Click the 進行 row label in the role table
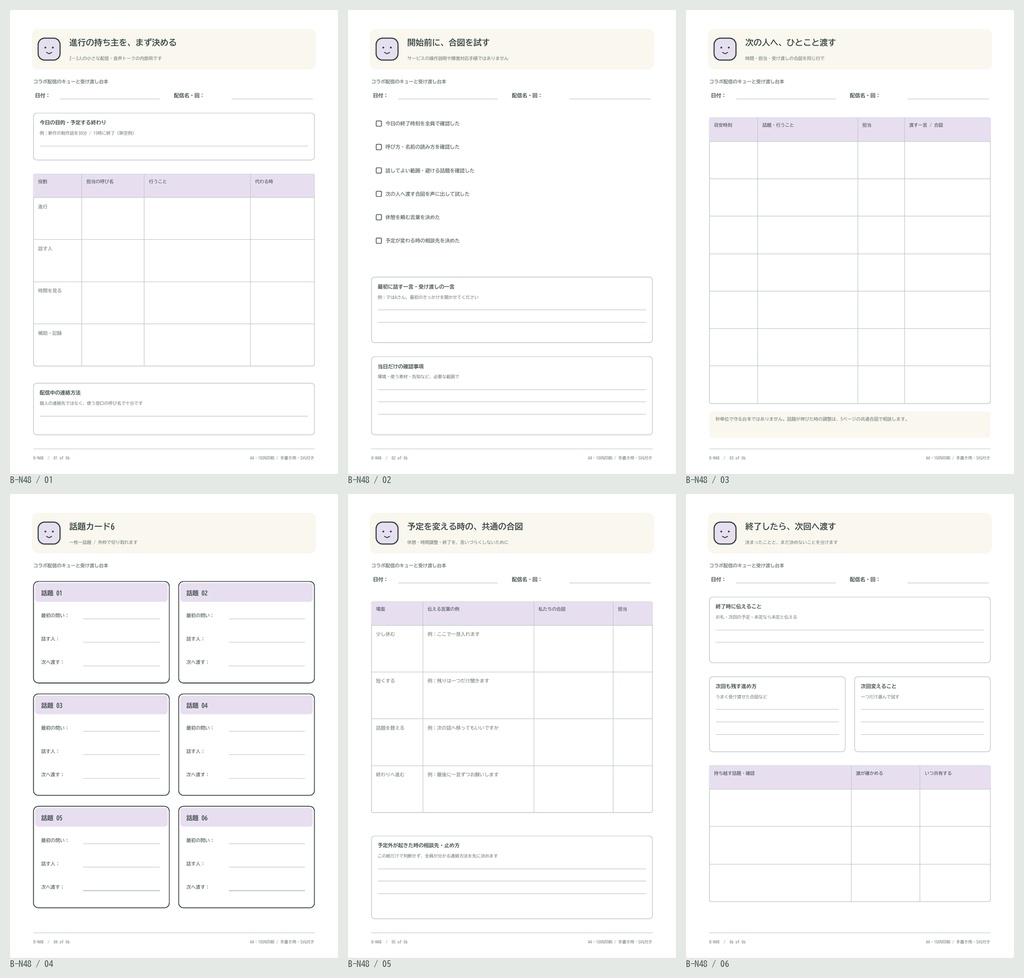The height and width of the screenshot is (978, 1024). (x=42, y=207)
